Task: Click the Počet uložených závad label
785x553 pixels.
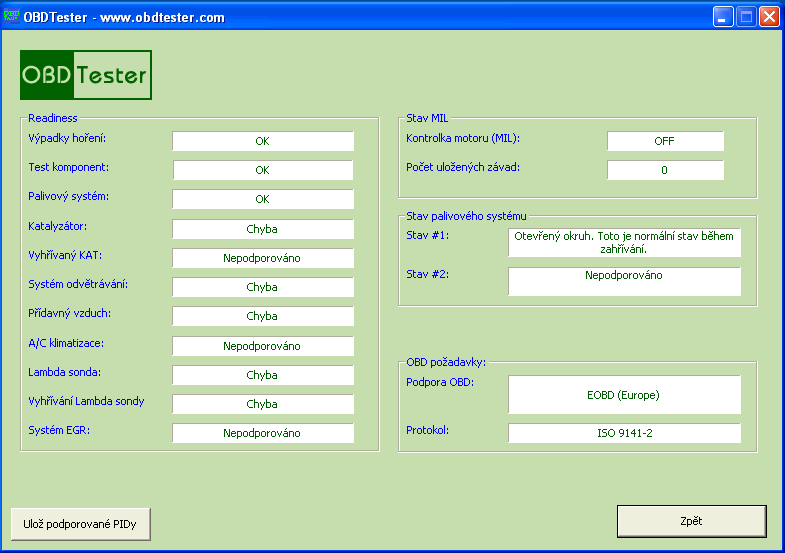Action: tap(463, 167)
